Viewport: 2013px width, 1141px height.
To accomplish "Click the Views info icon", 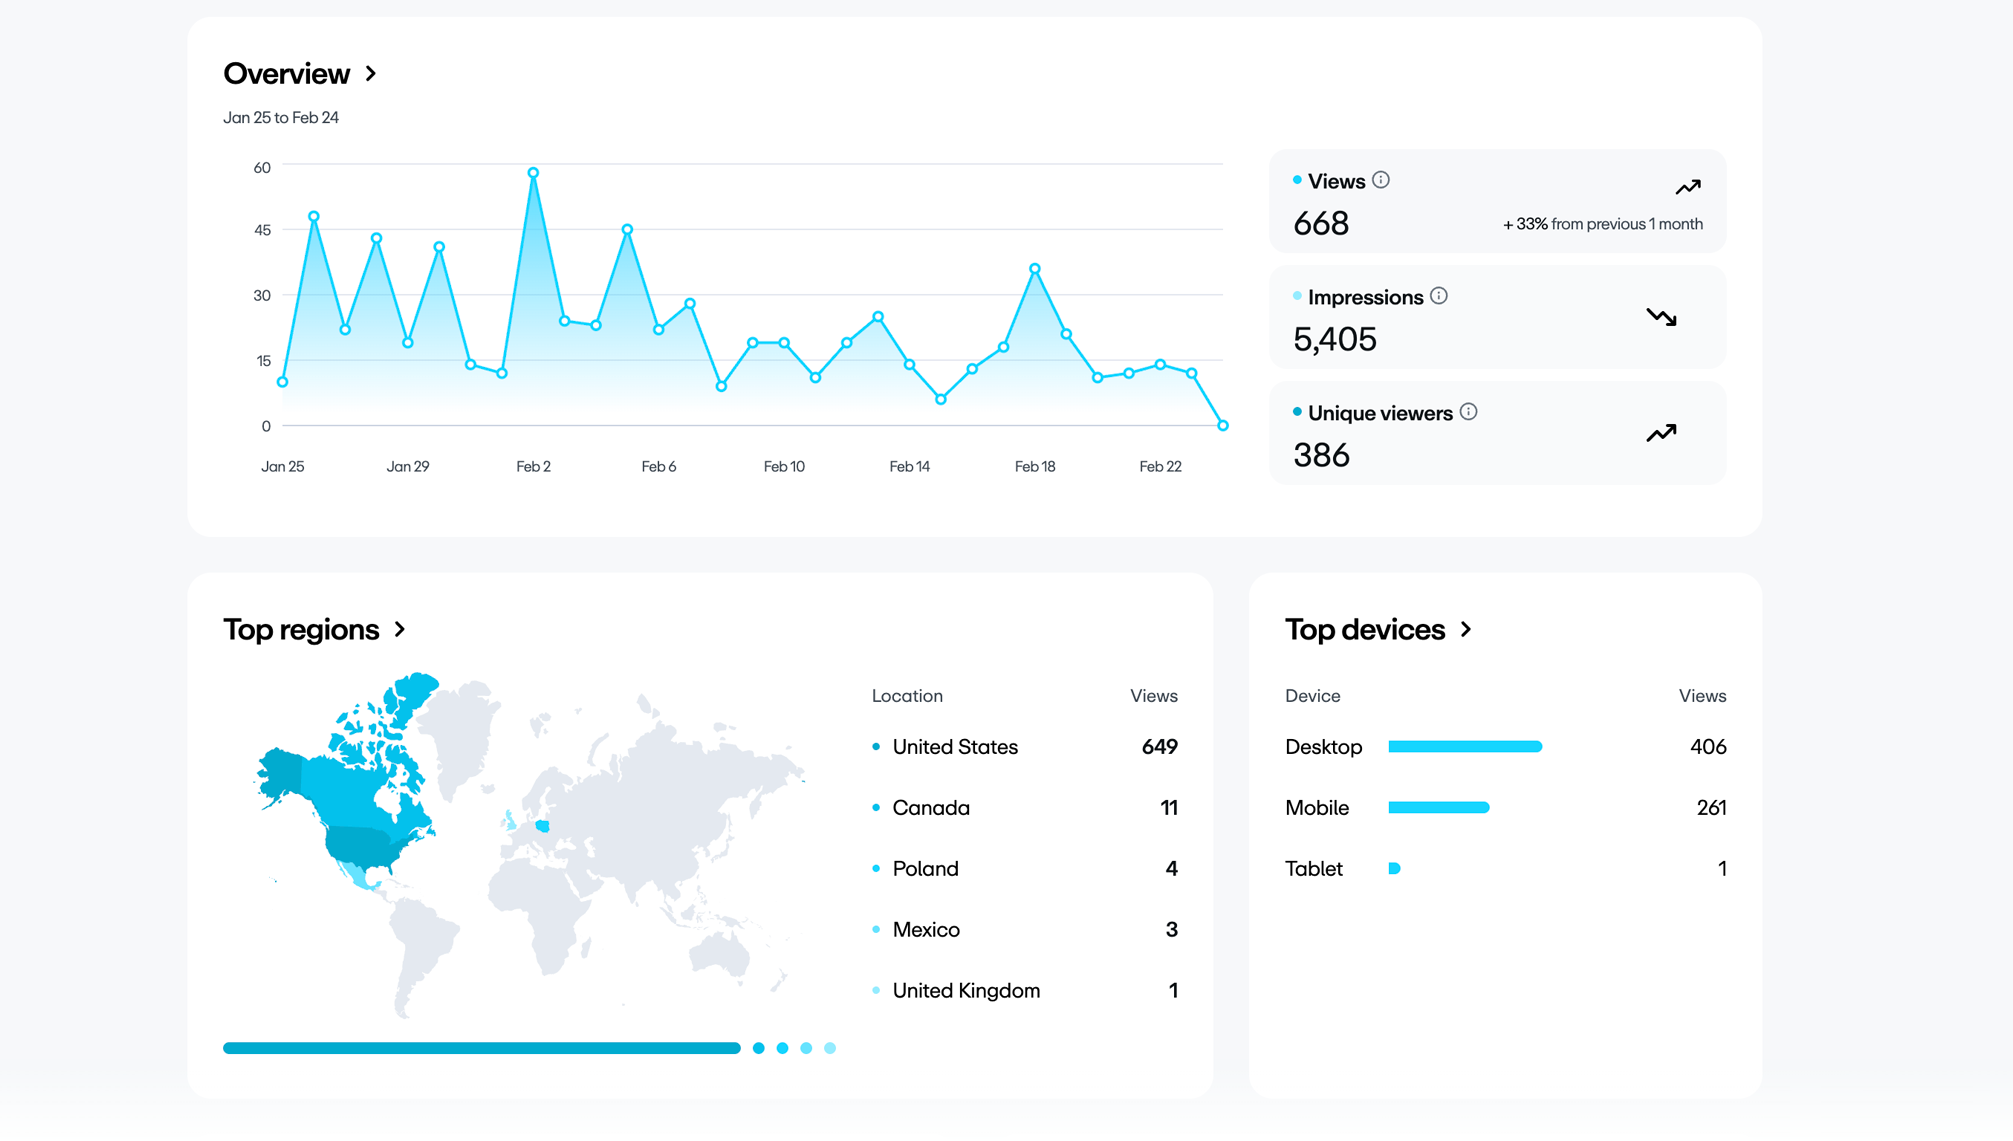I will pos(1380,180).
